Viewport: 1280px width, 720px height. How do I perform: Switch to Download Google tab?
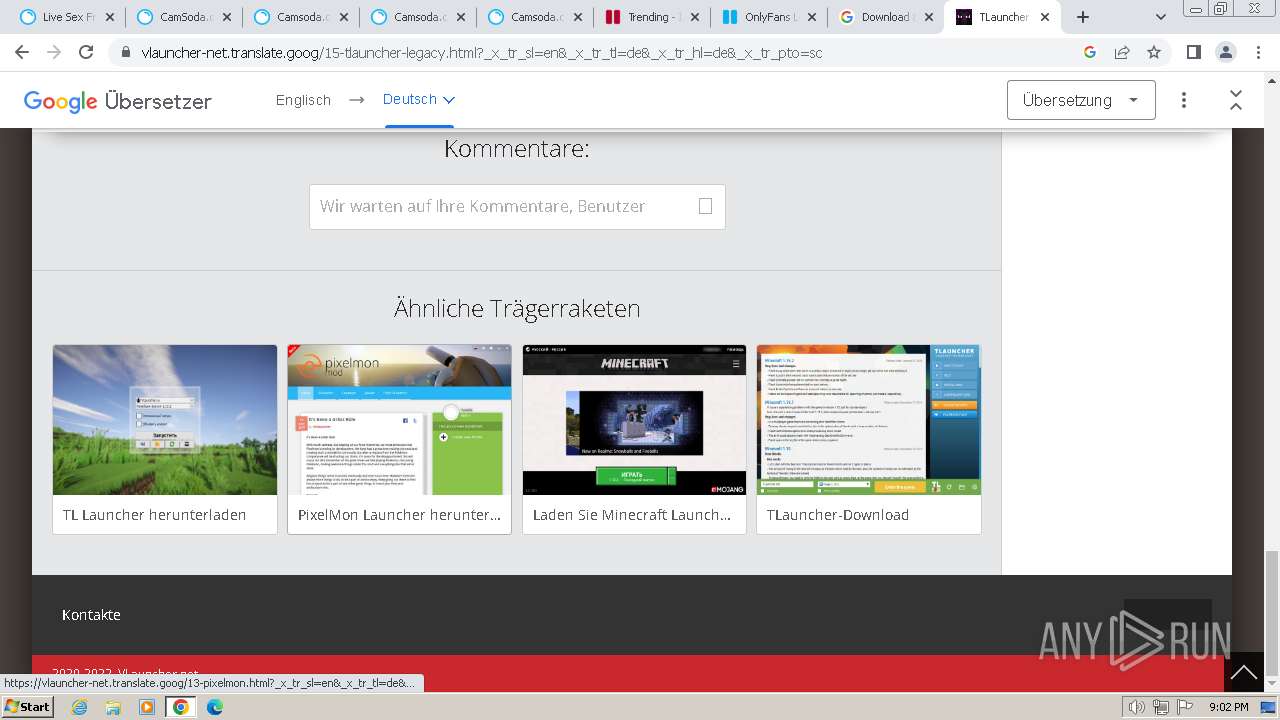(885, 17)
